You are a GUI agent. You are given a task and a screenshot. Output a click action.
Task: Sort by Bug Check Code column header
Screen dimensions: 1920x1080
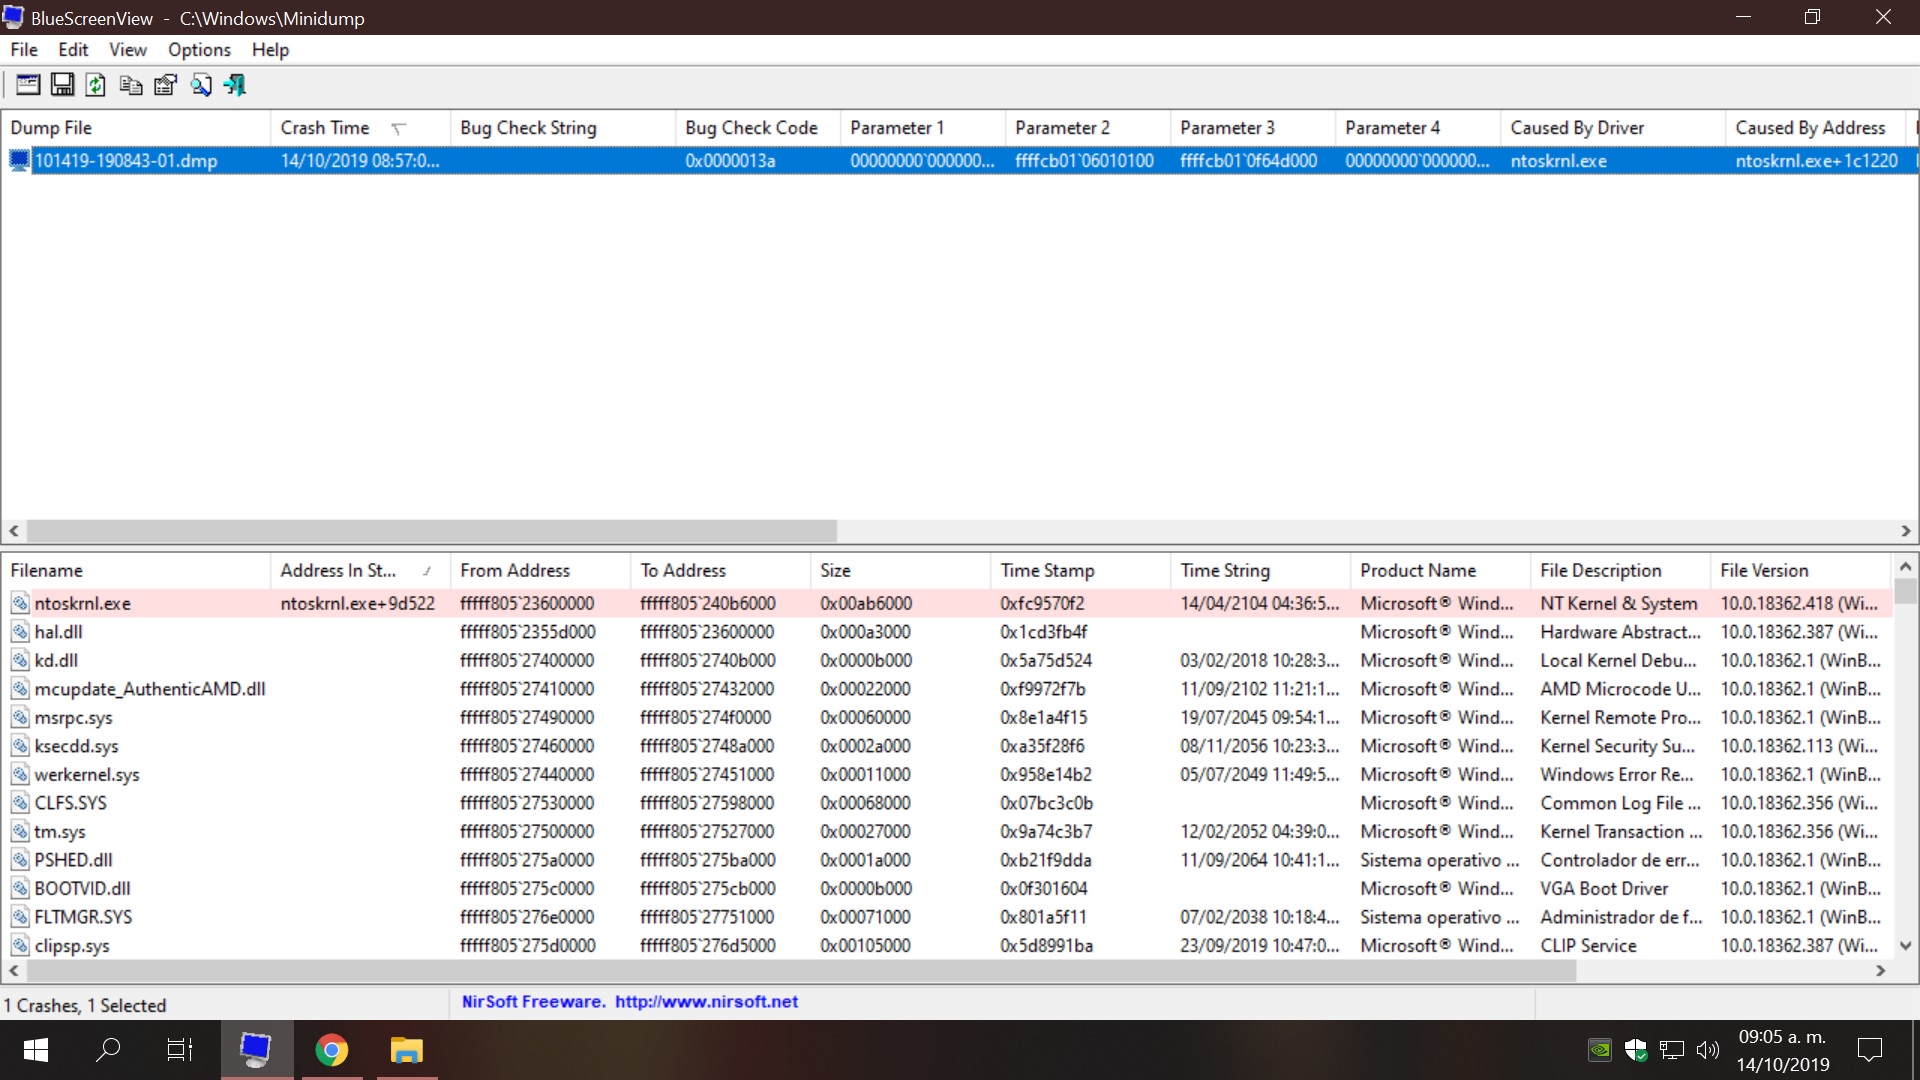pyautogui.click(x=751, y=128)
